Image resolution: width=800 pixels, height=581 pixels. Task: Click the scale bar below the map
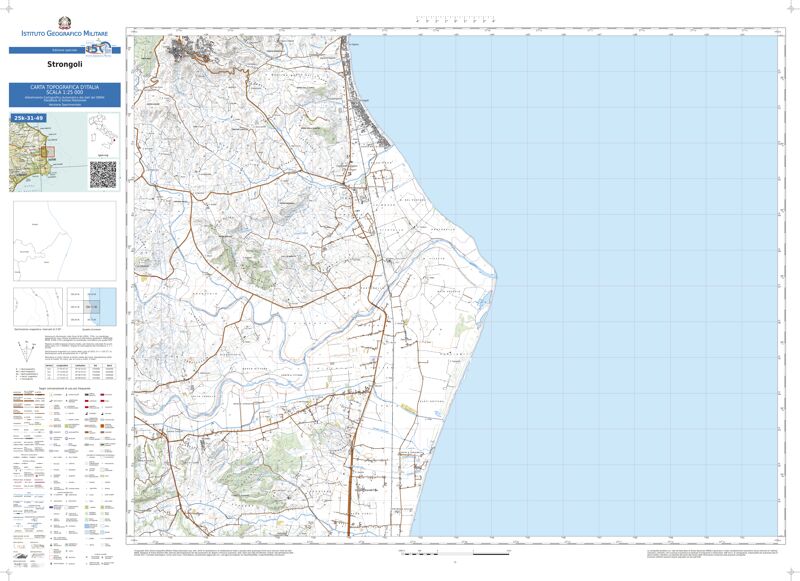point(455,552)
